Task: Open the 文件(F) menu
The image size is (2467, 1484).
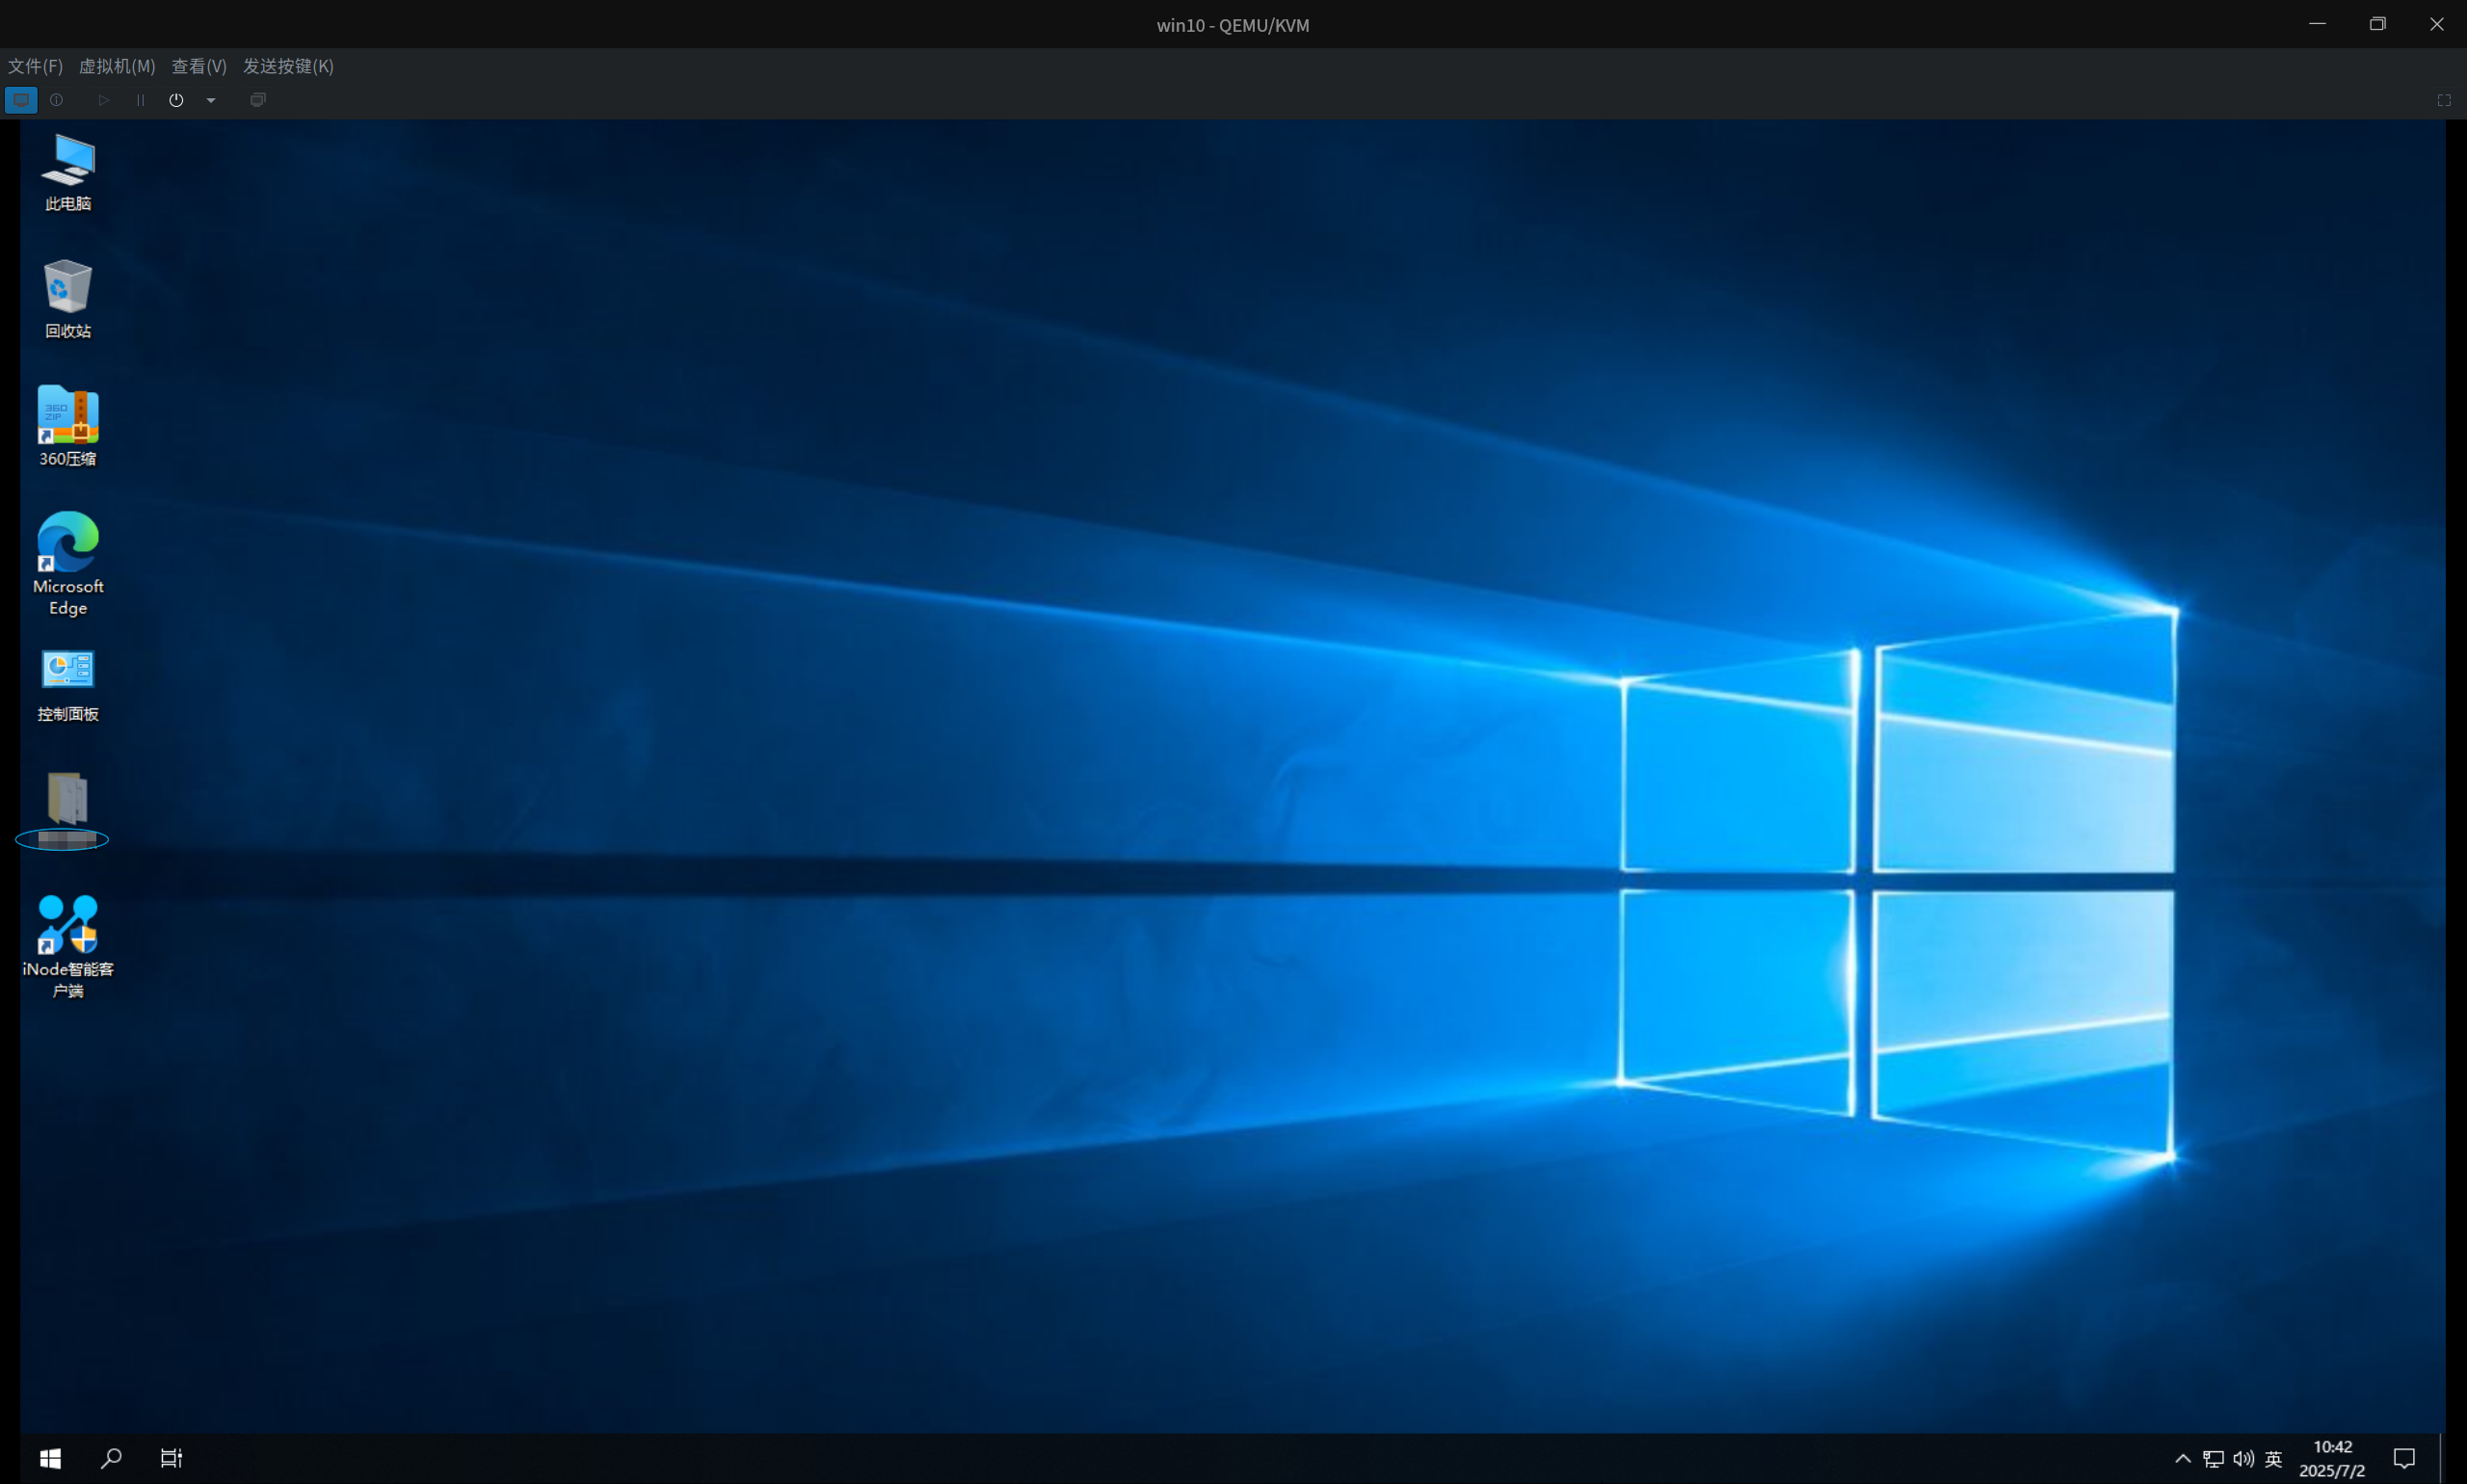Action: click(35, 66)
